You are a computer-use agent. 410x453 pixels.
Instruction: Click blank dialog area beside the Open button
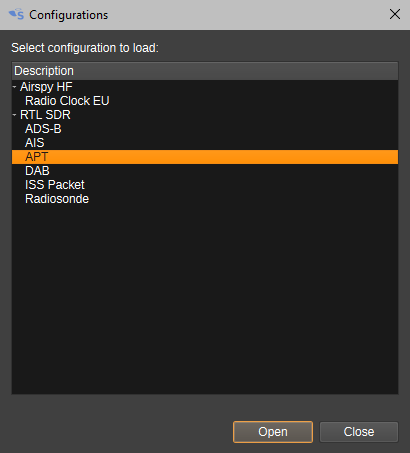120,432
